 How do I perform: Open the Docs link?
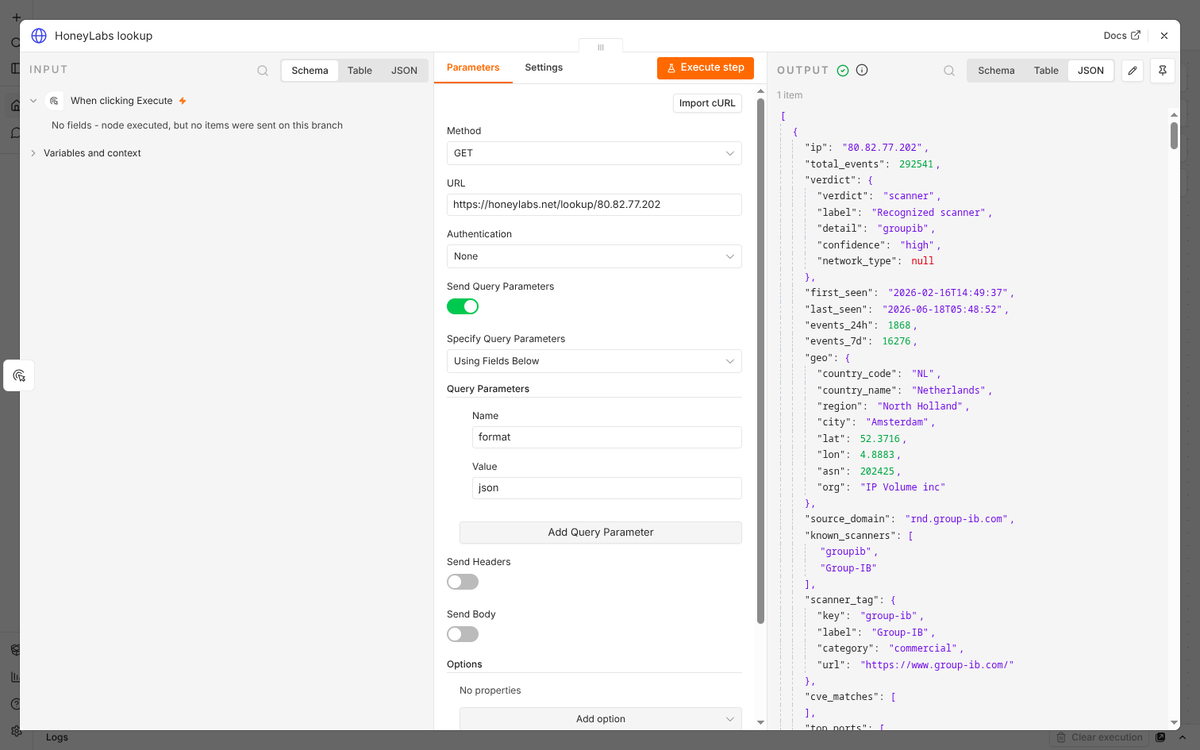point(1121,36)
